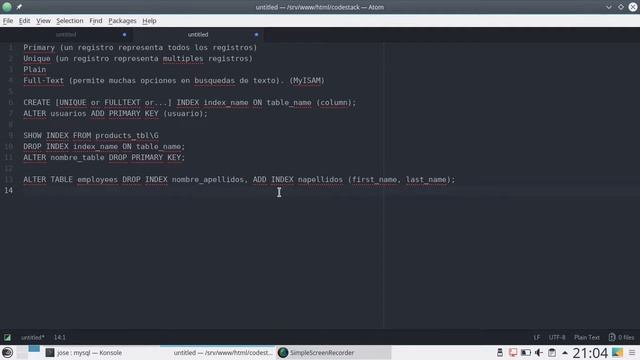This screenshot has width=640, height=360.
Task: Place cursor on line 14 empty row
Action: [x=327, y=191]
